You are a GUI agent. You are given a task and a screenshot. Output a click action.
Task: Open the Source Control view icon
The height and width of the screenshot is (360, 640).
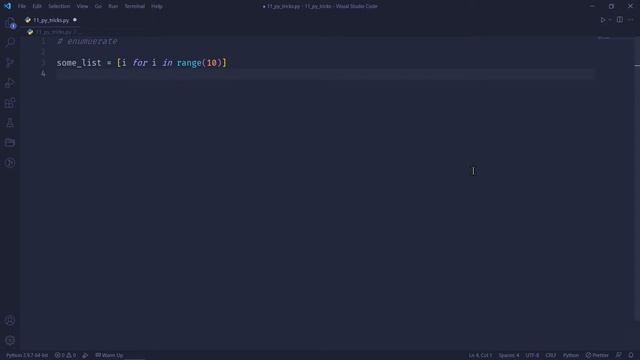tap(10, 62)
